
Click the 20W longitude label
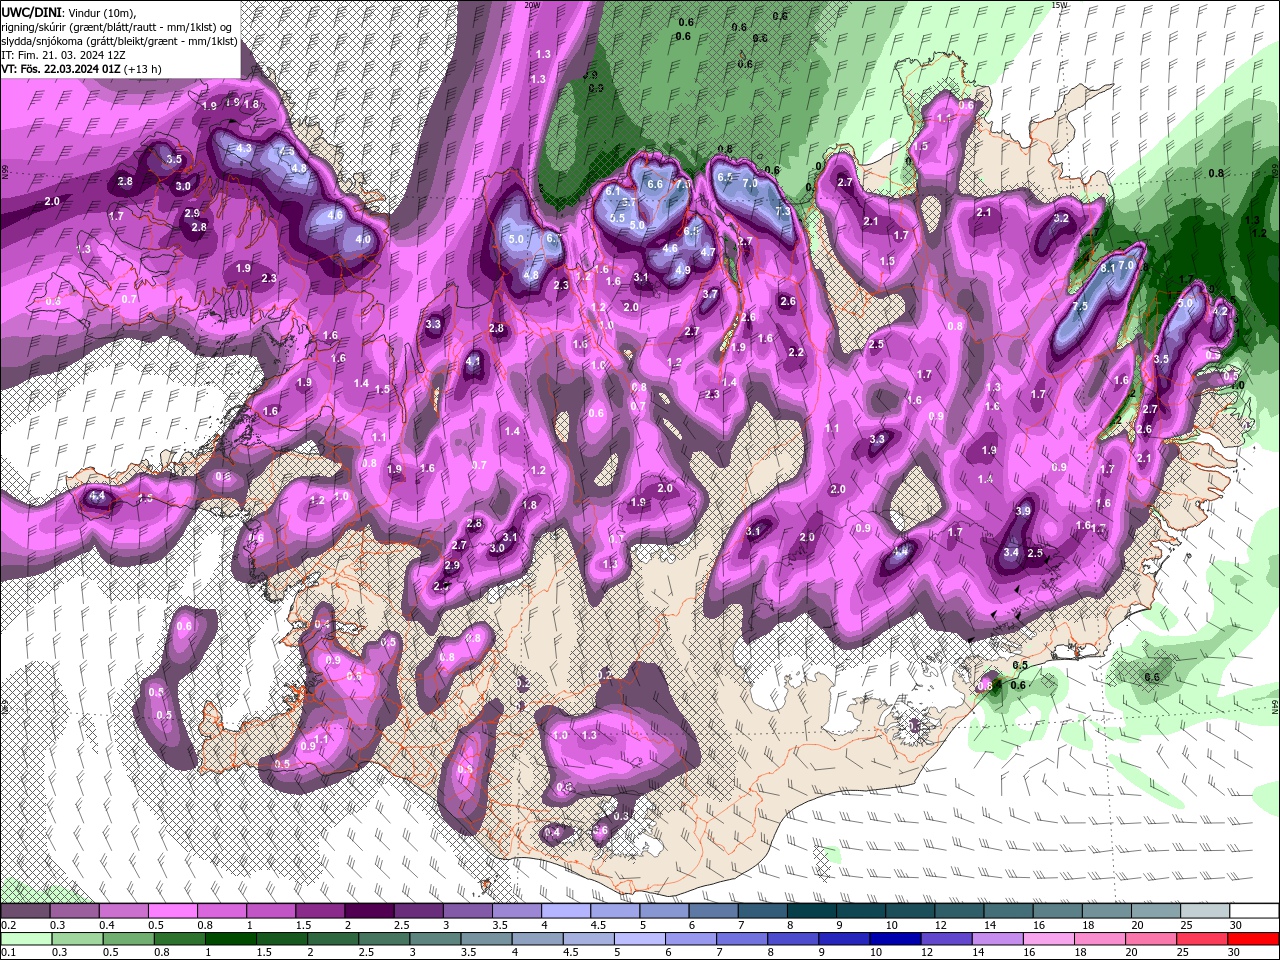tap(532, 5)
